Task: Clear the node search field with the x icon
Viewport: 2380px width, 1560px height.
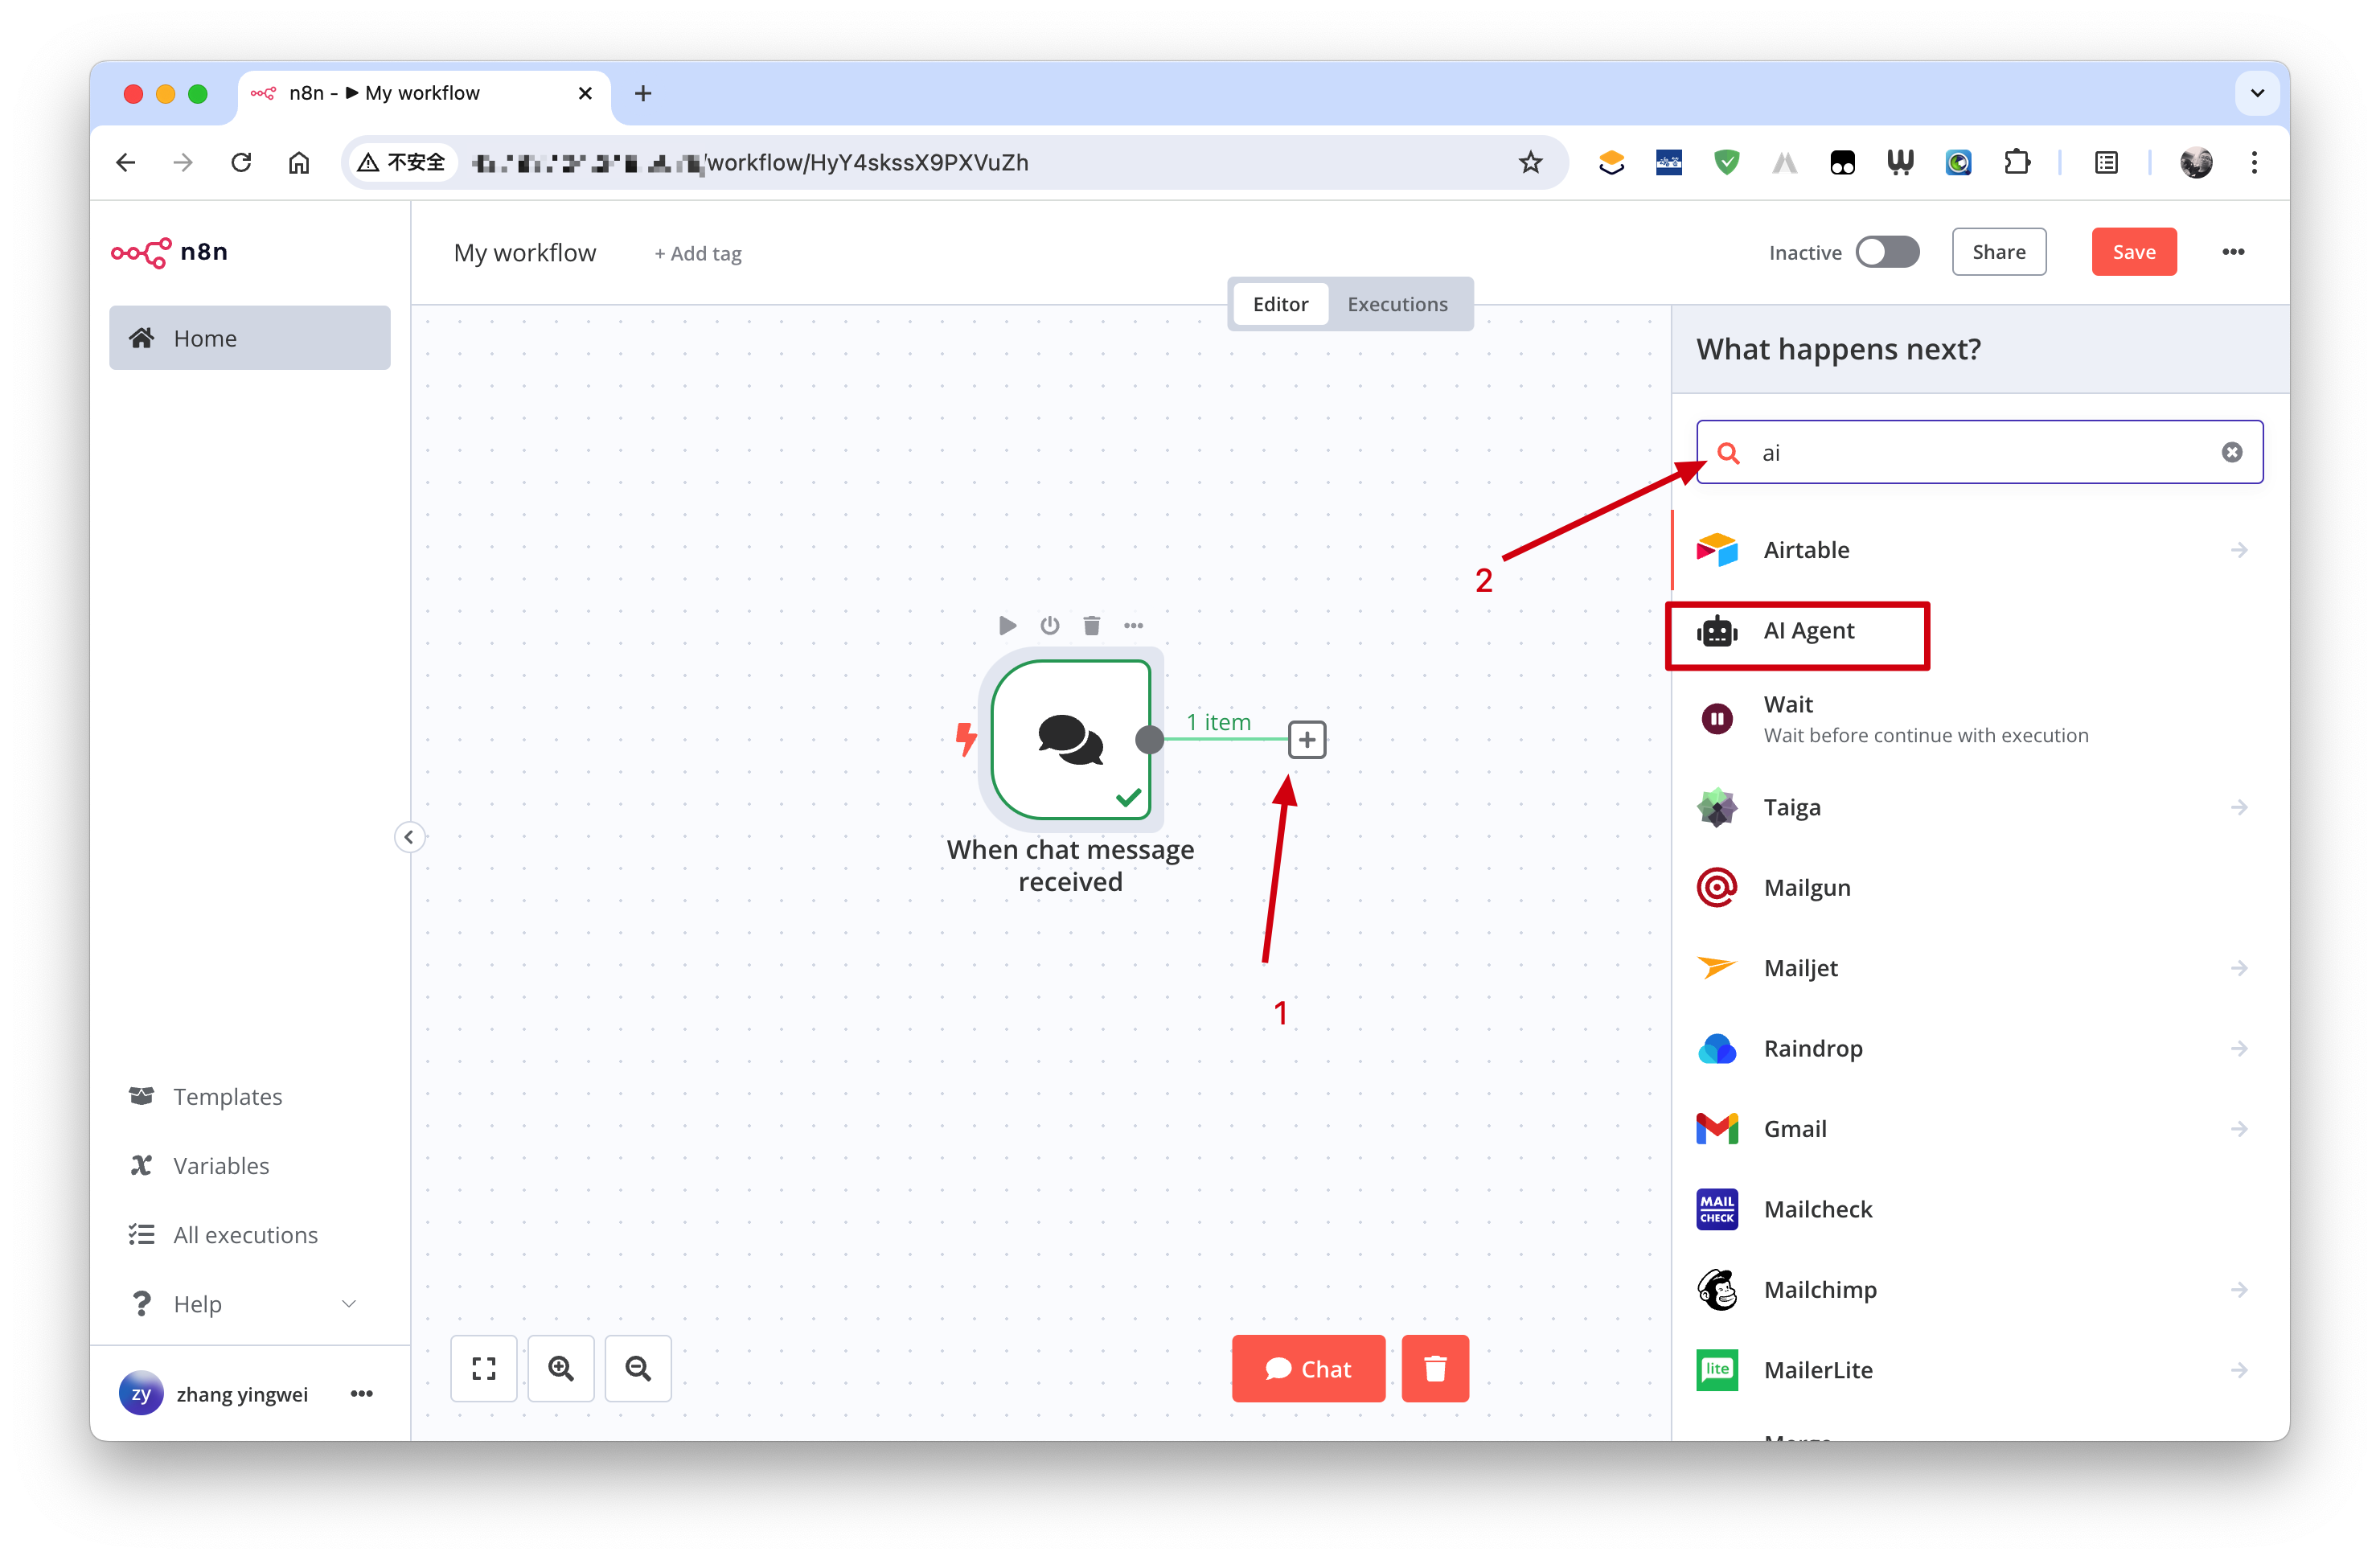Action: pyautogui.click(x=2231, y=453)
